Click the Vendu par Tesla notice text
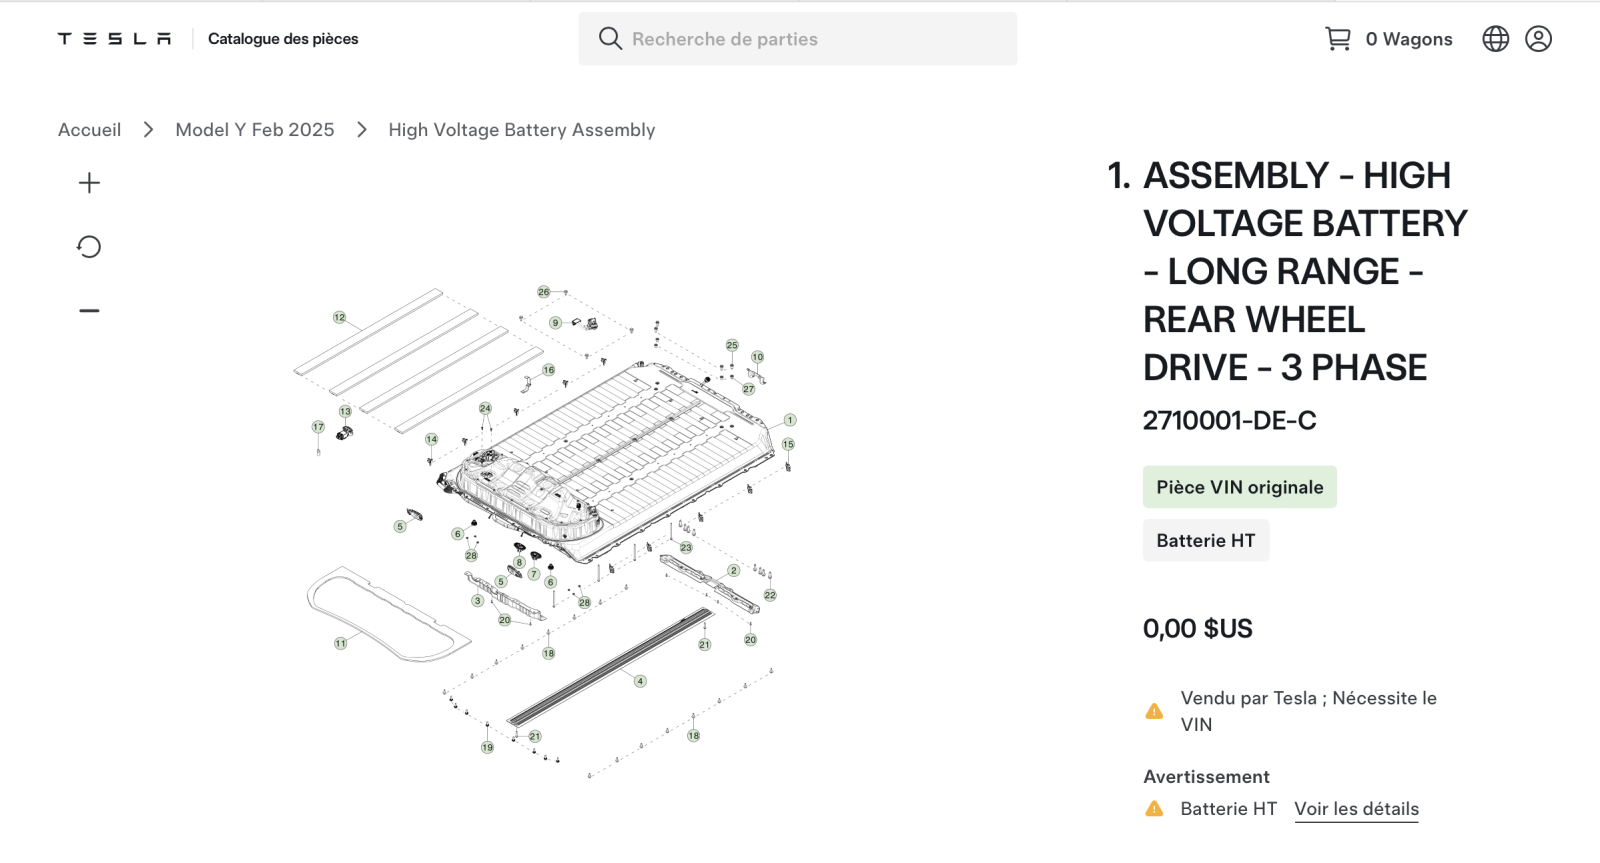Image resolution: width=1600 pixels, height=863 pixels. pos(1309,711)
